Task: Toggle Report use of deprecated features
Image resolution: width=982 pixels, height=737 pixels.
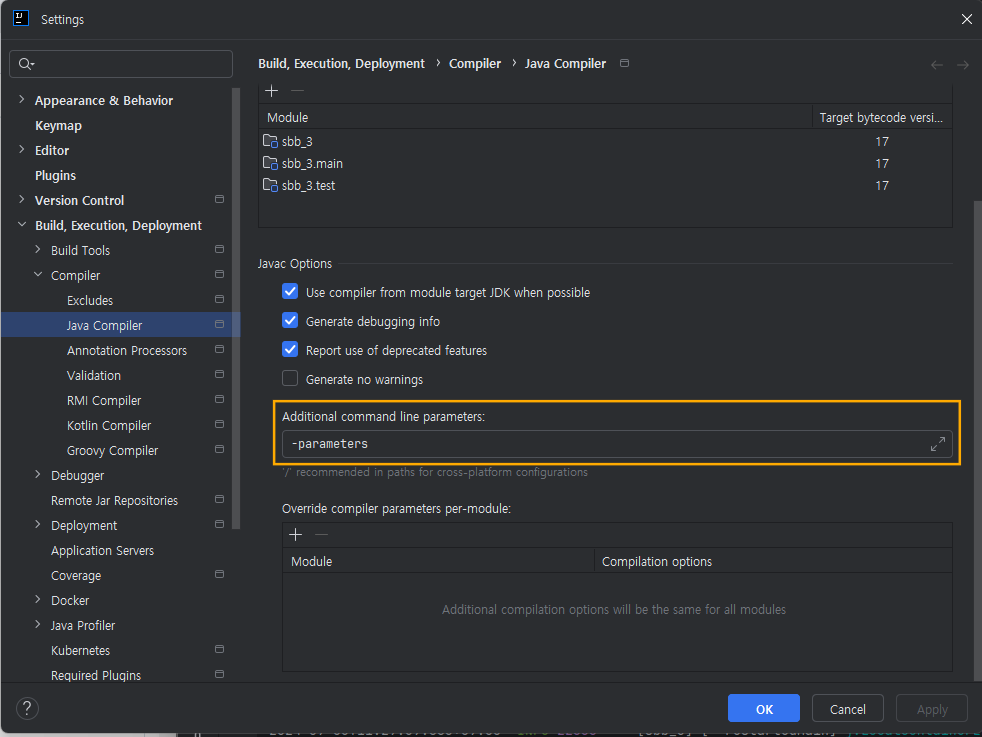Action: tap(290, 349)
